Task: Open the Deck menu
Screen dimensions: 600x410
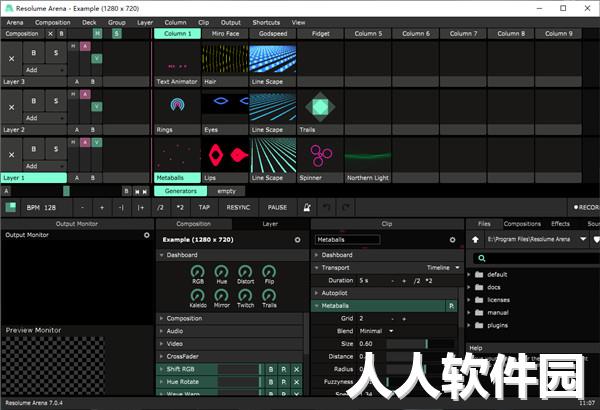Action: point(89,23)
